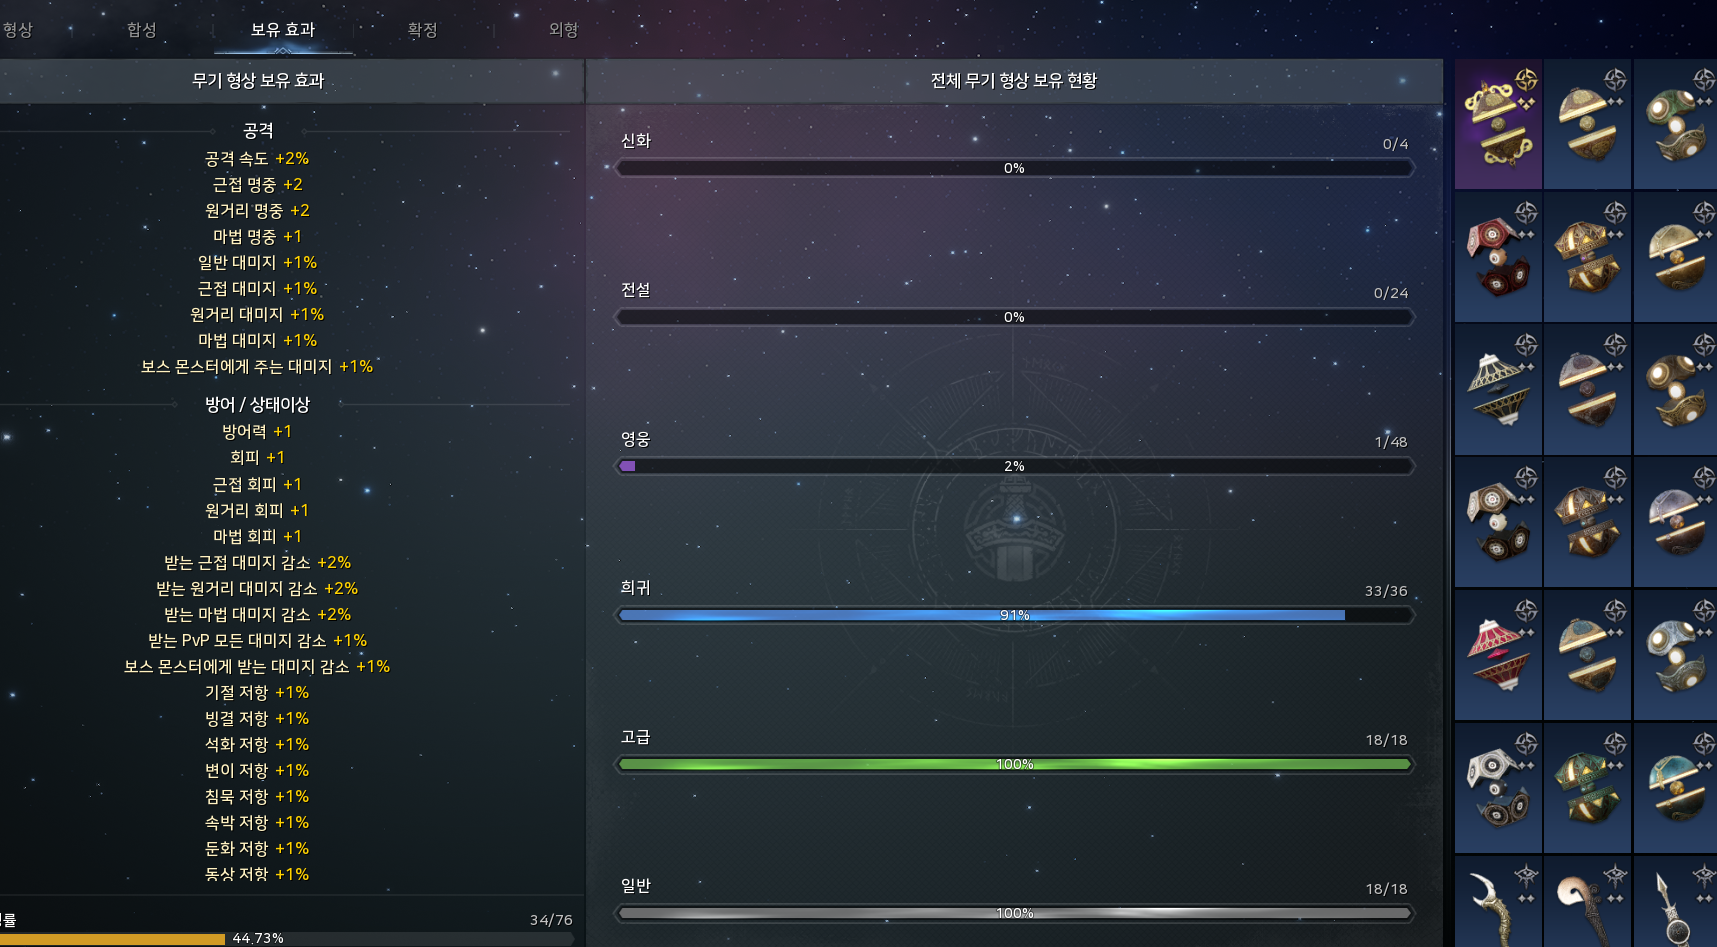
Task: Click the 공격 section heading
Action: tap(258, 131)
